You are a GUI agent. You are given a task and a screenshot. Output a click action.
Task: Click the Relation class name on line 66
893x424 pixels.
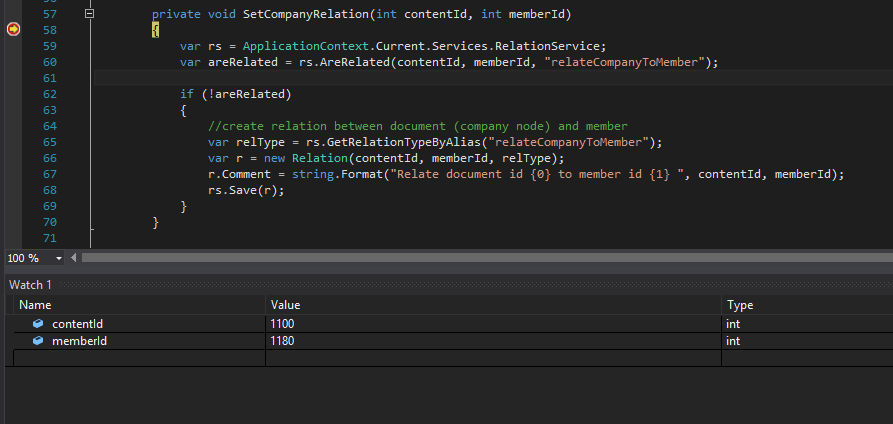(320, 158)
